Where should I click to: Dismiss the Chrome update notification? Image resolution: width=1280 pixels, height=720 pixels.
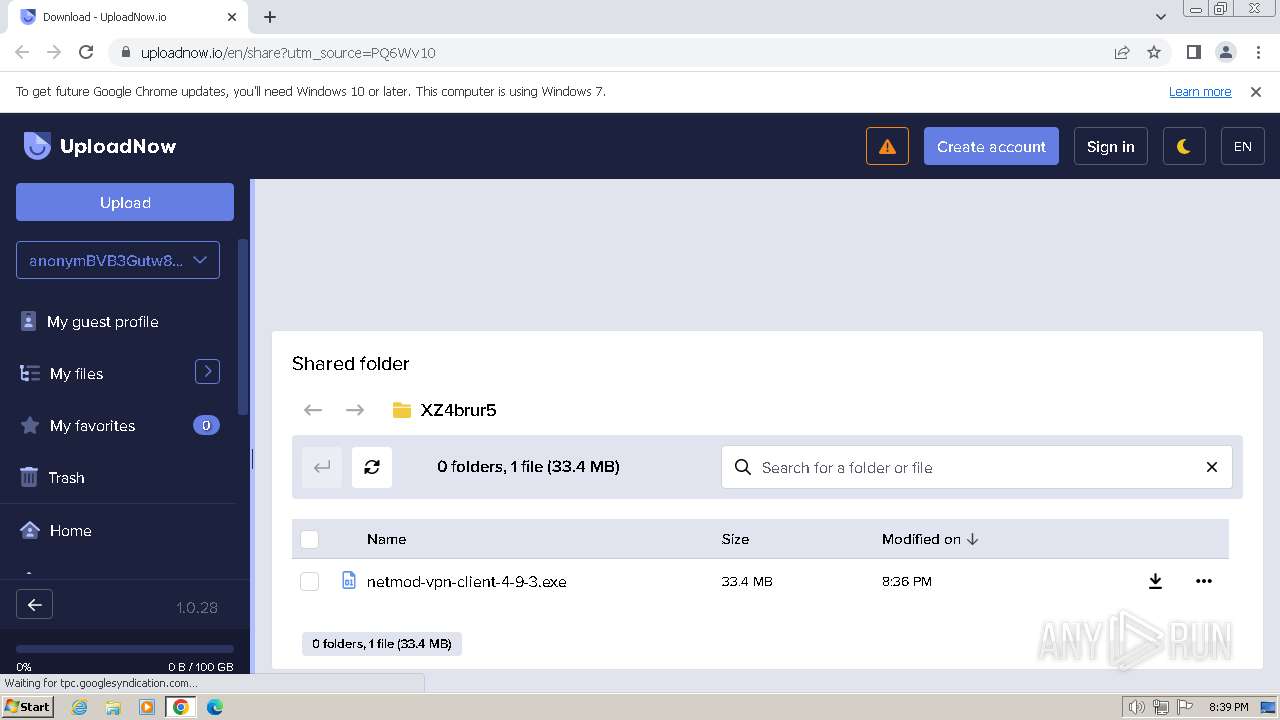pos(1256,91)
